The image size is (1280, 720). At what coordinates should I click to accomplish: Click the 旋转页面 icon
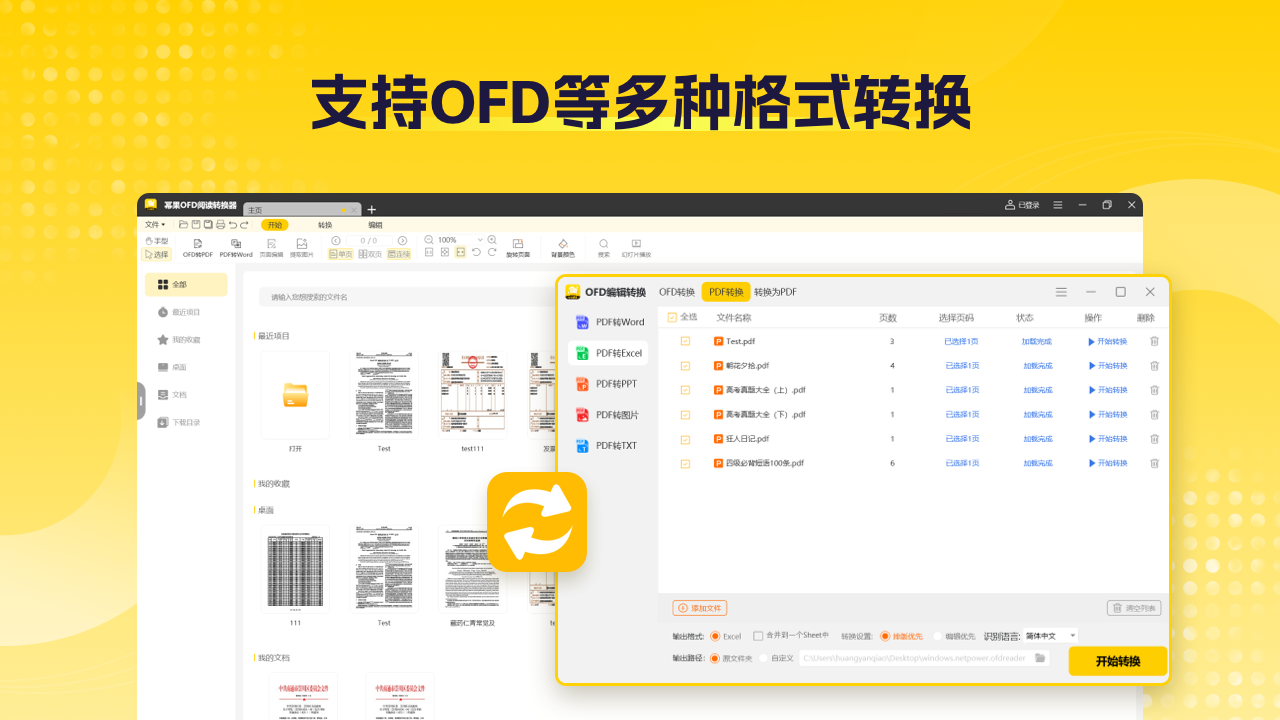point(518,243)
